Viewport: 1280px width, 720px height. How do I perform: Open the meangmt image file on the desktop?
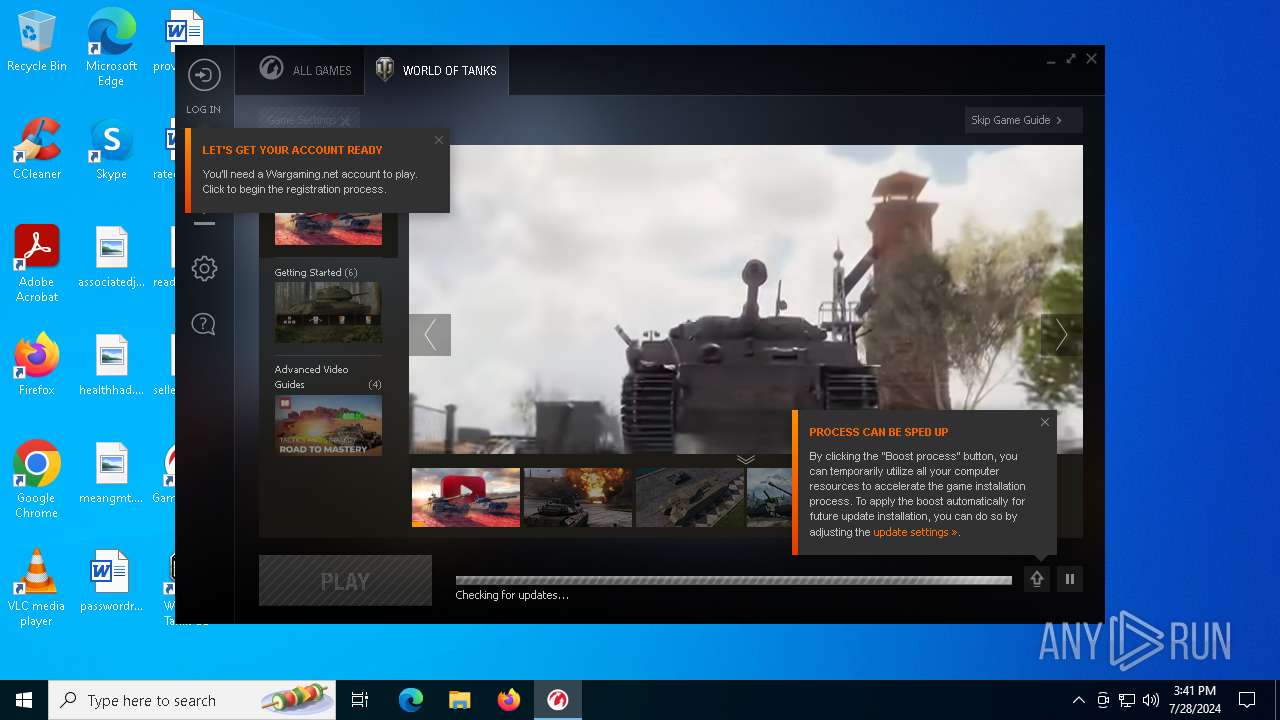coord(111,473)
